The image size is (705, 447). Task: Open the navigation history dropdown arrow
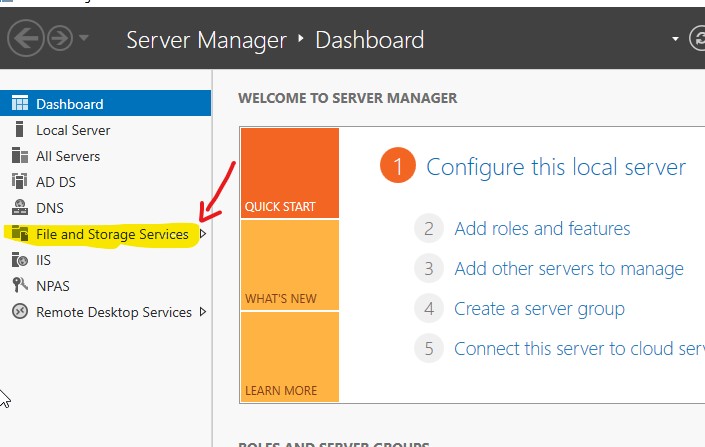[84, 38]
